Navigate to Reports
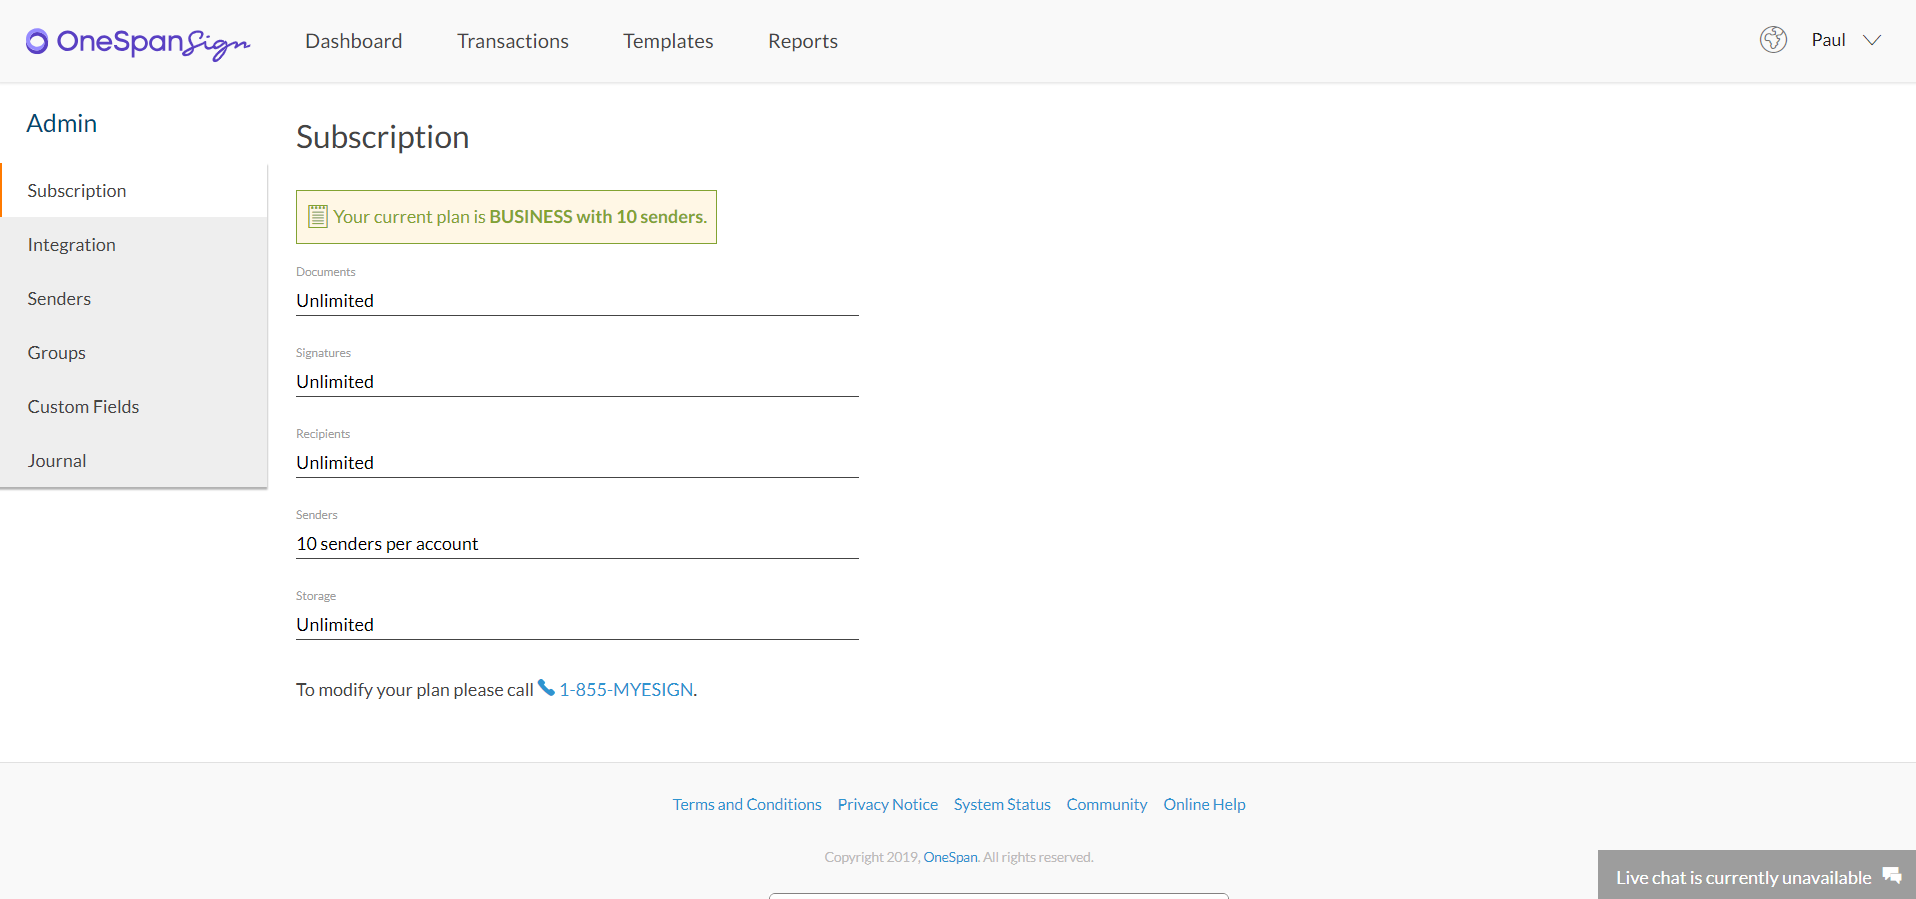 803,41
